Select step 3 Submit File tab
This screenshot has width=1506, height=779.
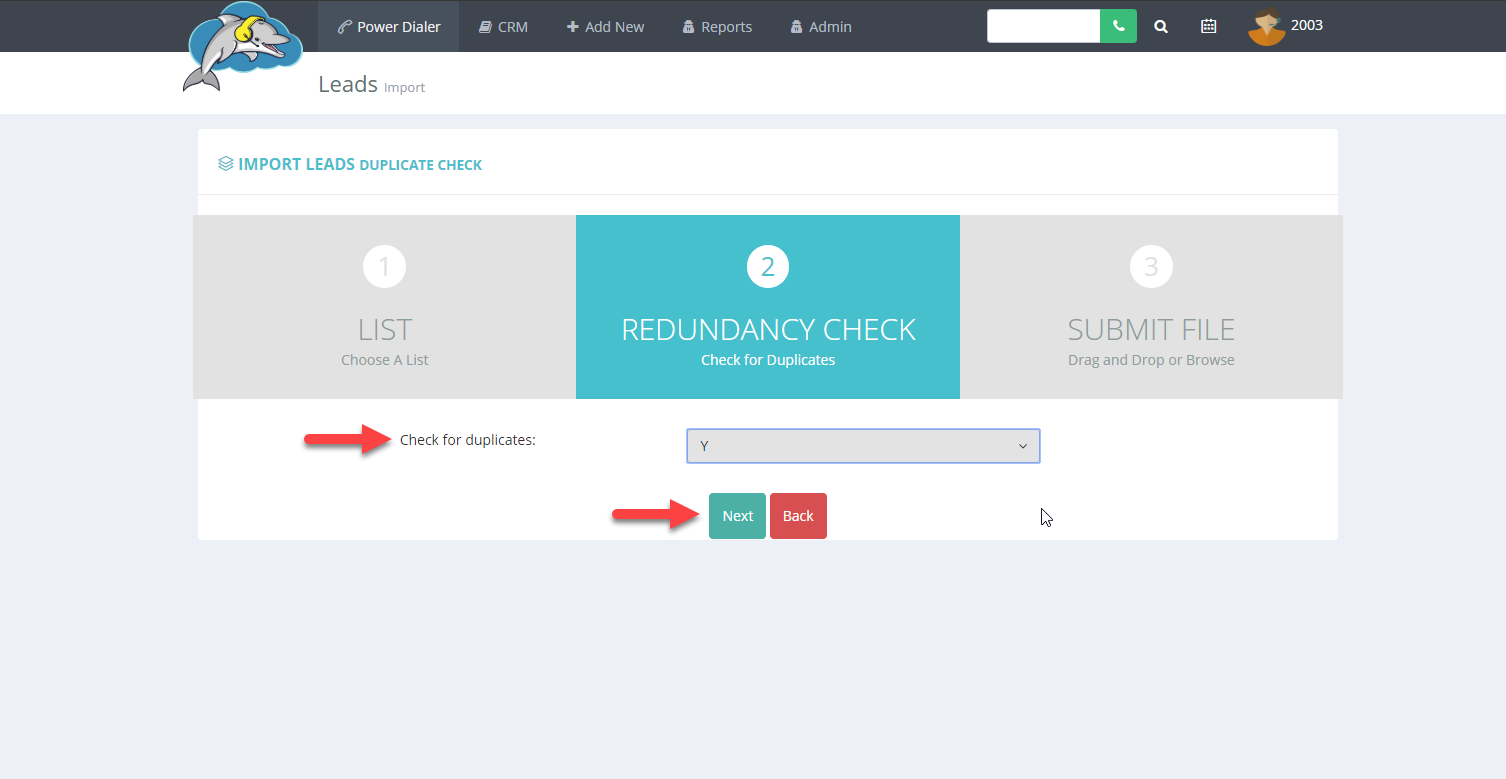tap(1151, 307)
